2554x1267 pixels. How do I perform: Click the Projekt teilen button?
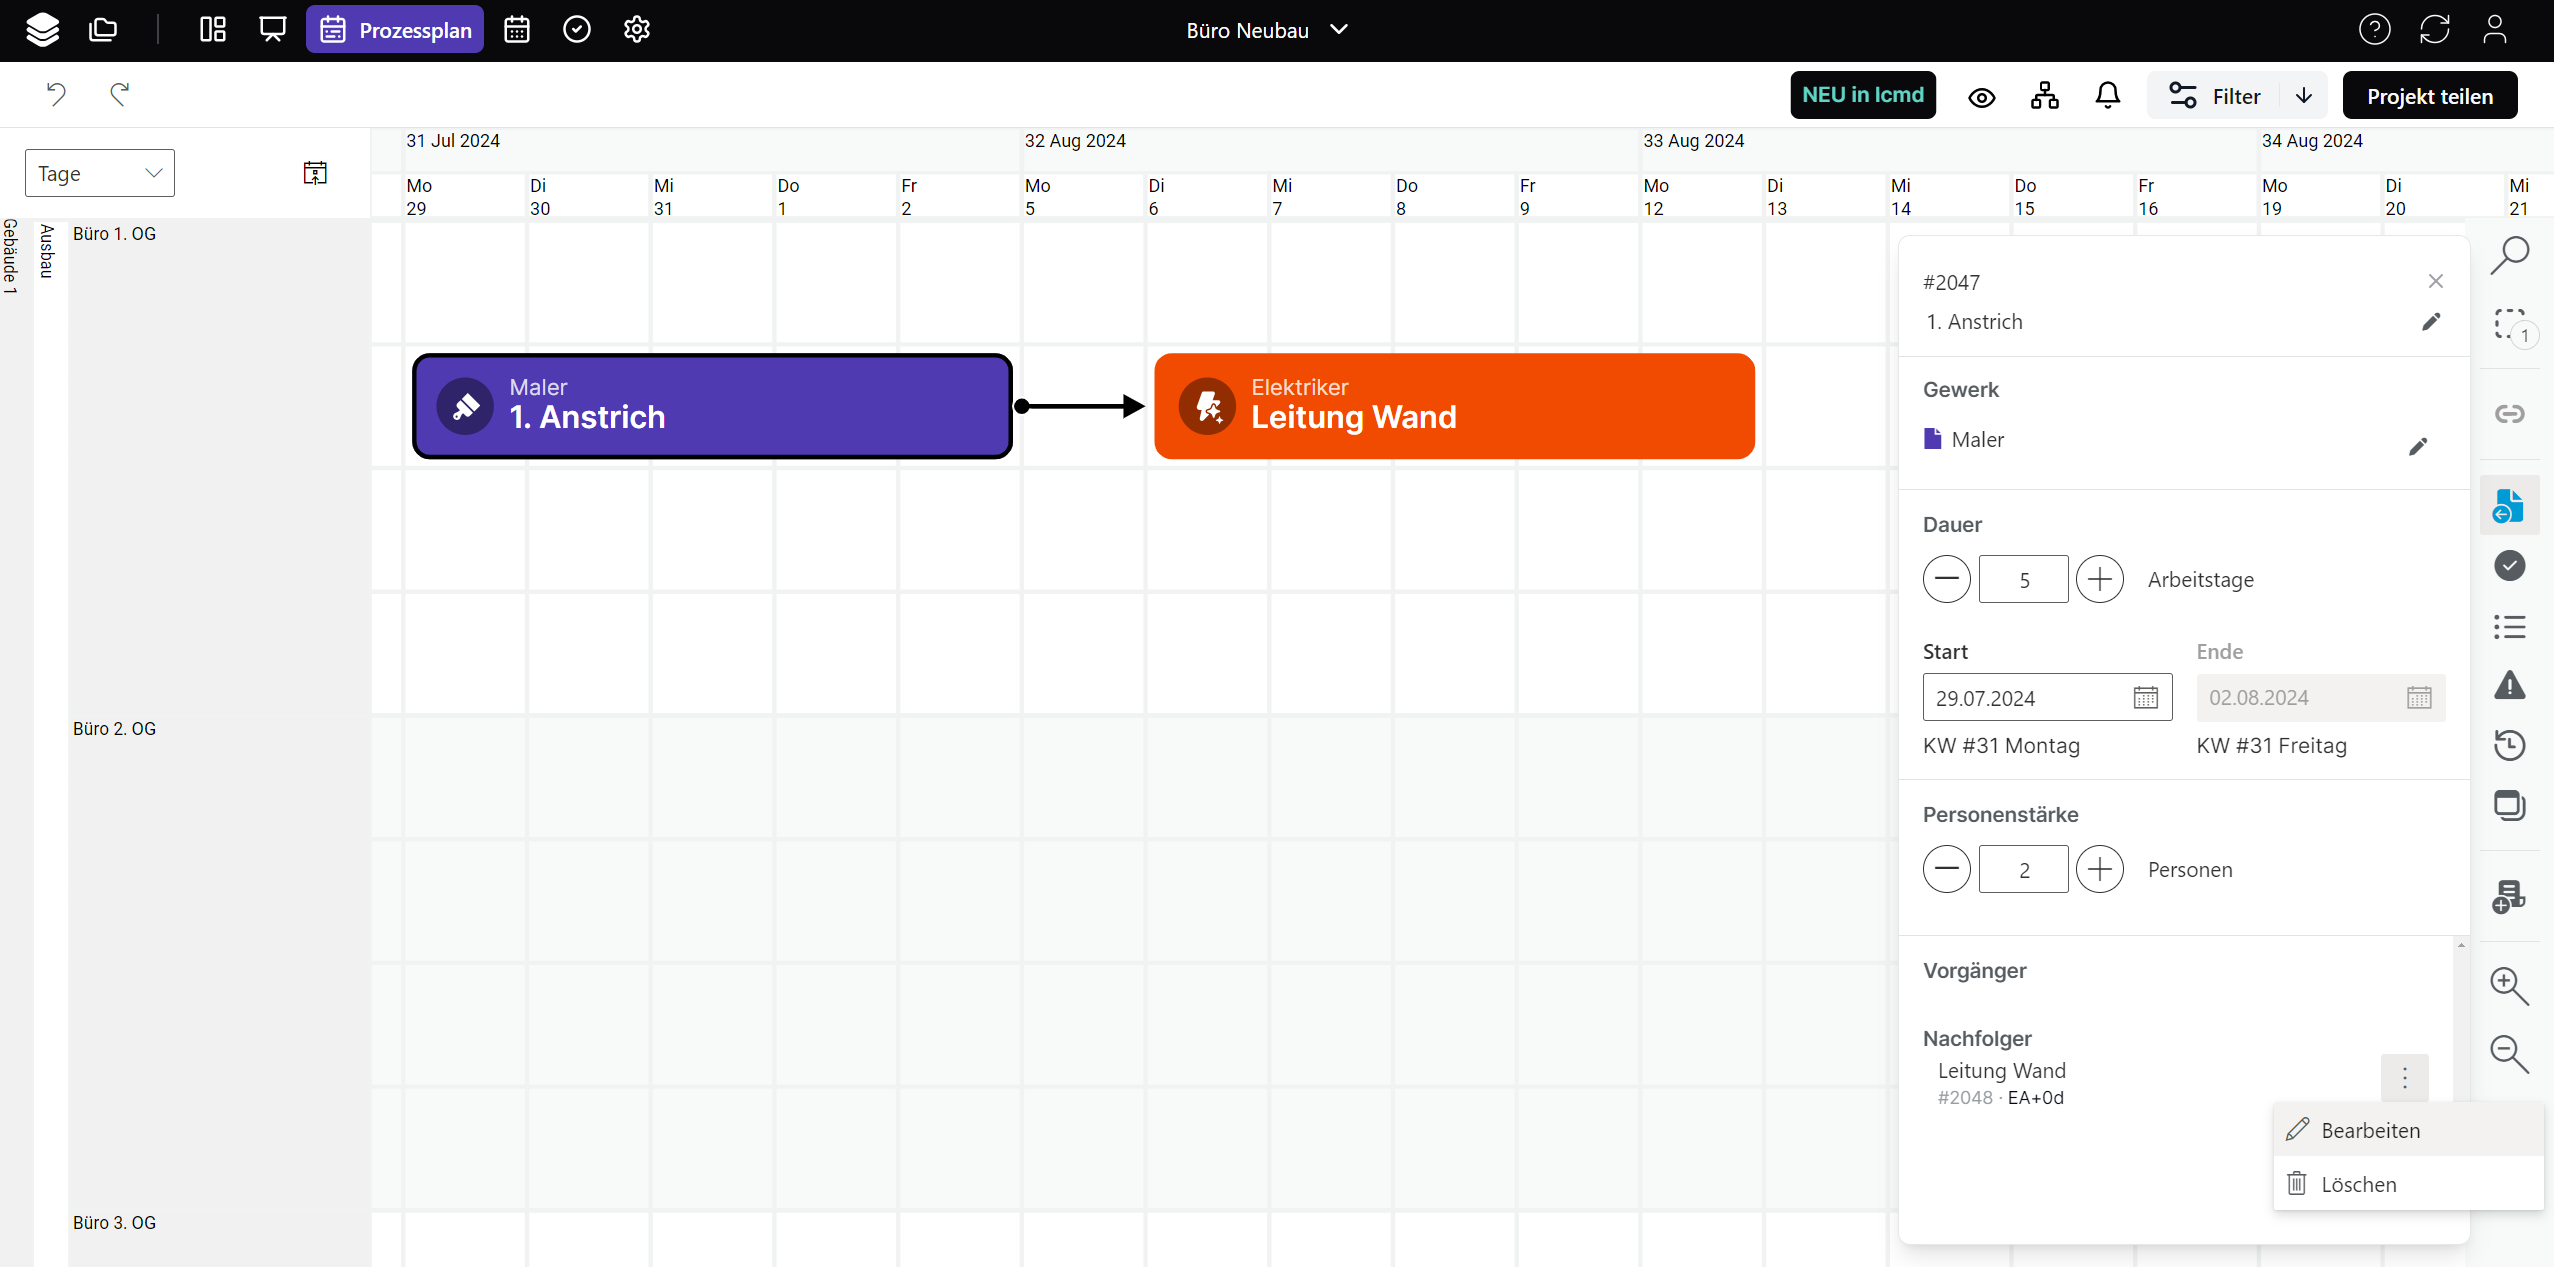click(2429, 96)
